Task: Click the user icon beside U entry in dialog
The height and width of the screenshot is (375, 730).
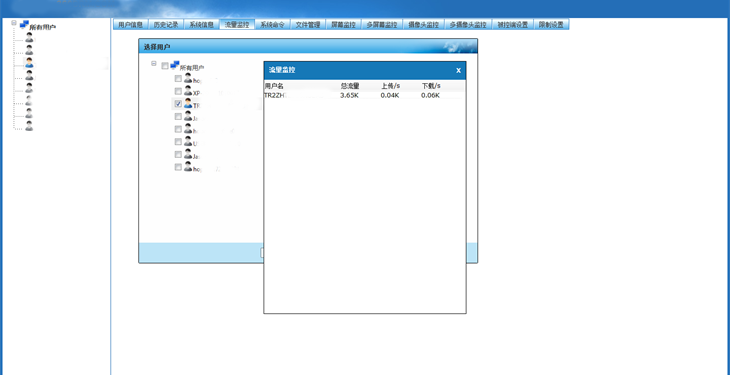Action: 188,141
